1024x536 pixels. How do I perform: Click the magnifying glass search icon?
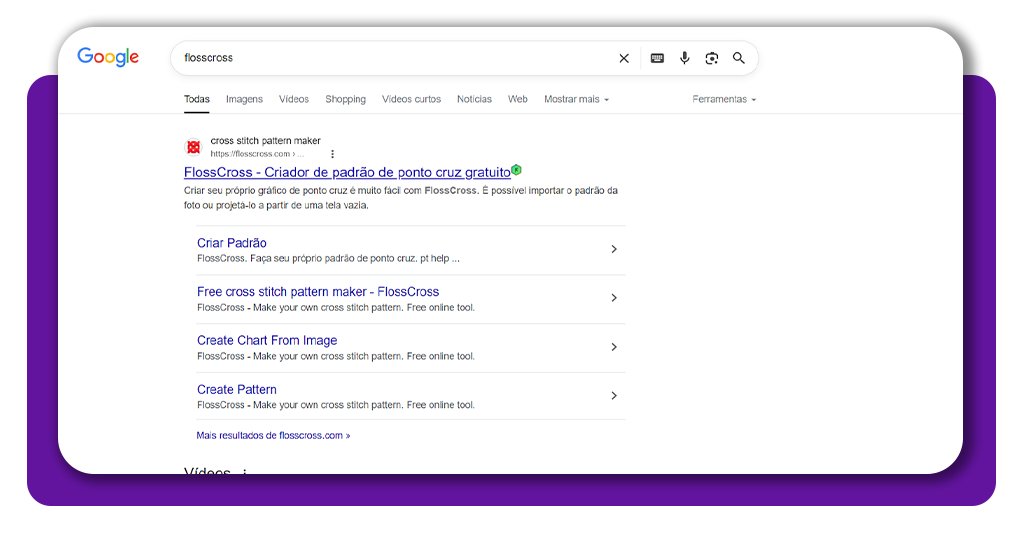(739, 58)
